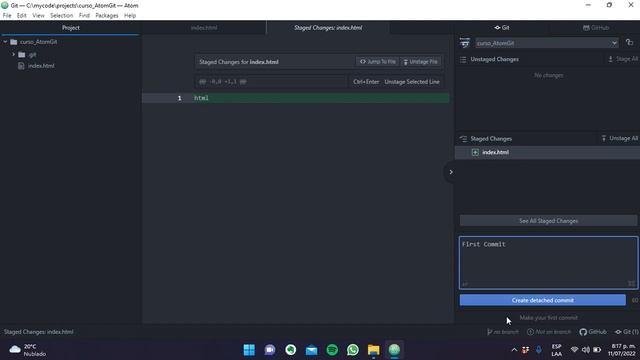The width and height of the screenshot is (640, 360).
Task: Open File Explorer from the taskbar
Action: coord(373,350)
